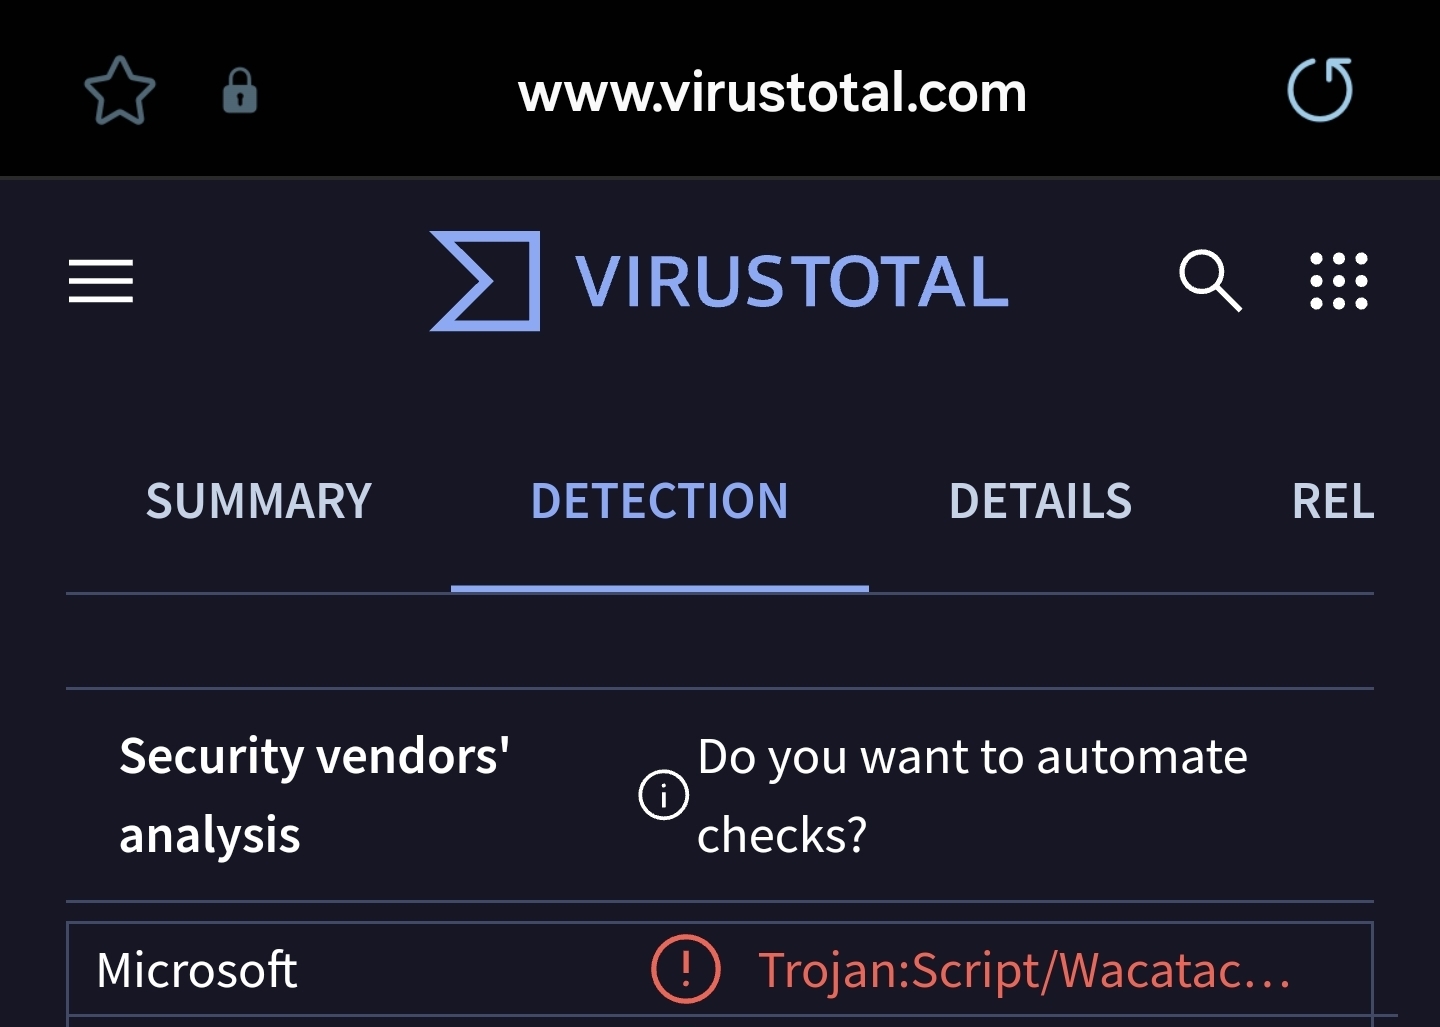The height and width of the screenshot is (1027, 1440).
Task: Bookmark the page with the star icon
Action: [x=120, y=91]
